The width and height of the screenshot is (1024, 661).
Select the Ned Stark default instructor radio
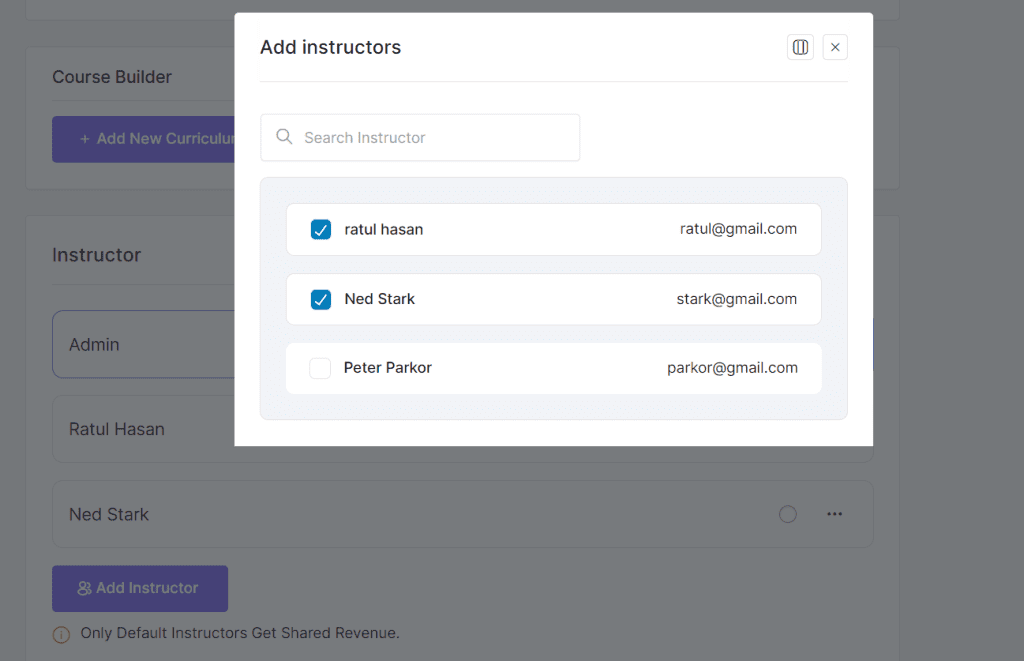(x=788, y=514)
